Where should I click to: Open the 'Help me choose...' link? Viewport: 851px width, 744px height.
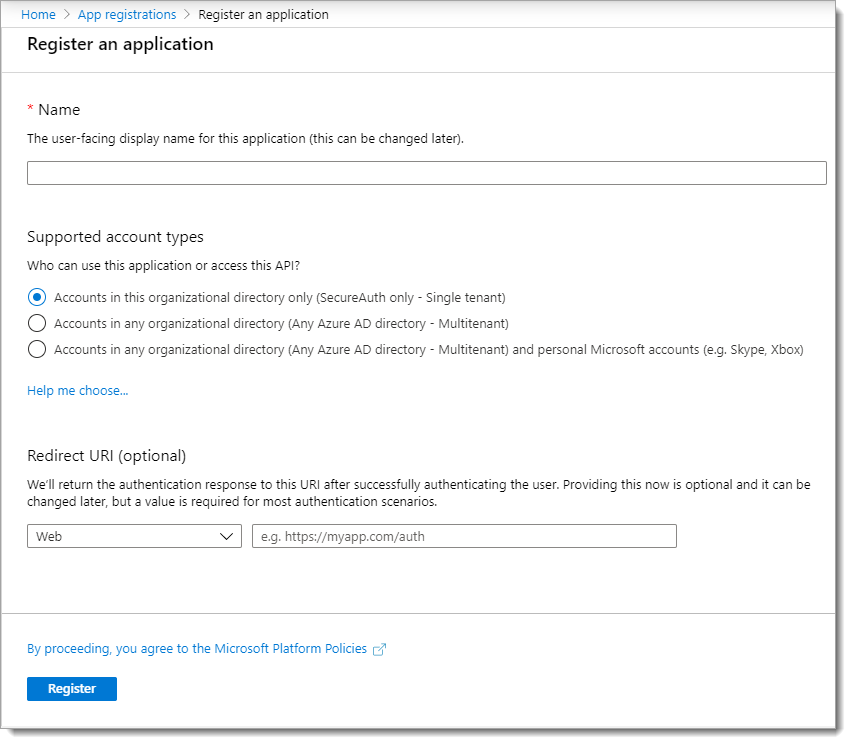tap(77, 390)
